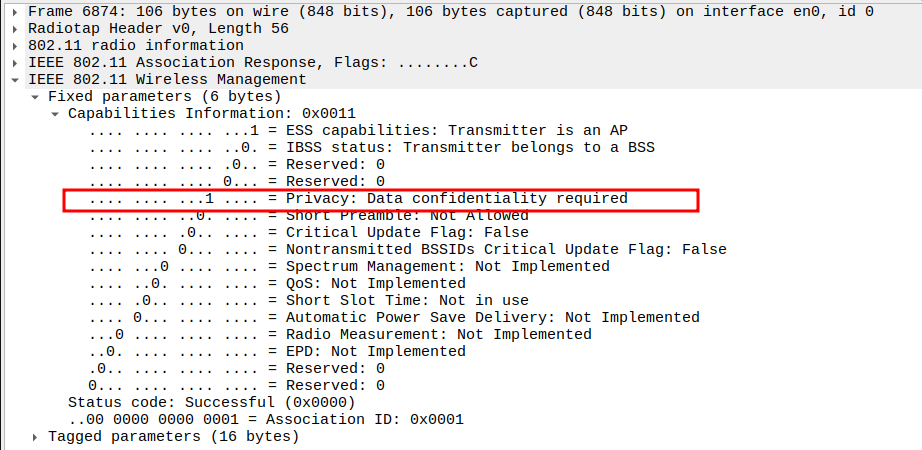922x450 pixels.
Task: Expand the Radiotap Header v0 section
Action: pyautogui.click(x=15, y=29)
